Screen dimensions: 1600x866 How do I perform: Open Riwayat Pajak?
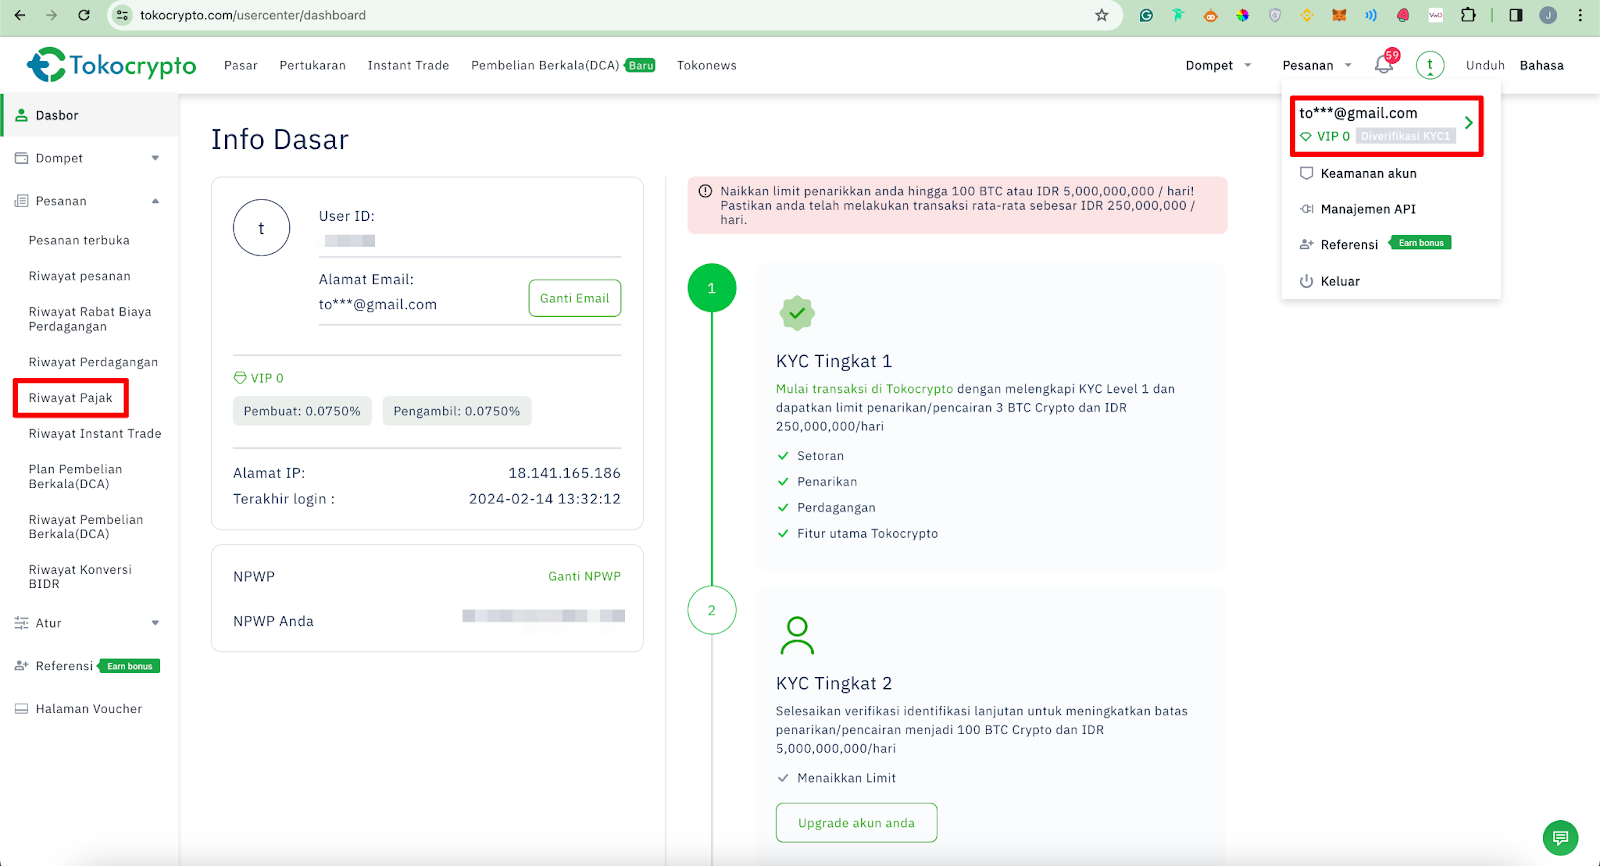71,398
